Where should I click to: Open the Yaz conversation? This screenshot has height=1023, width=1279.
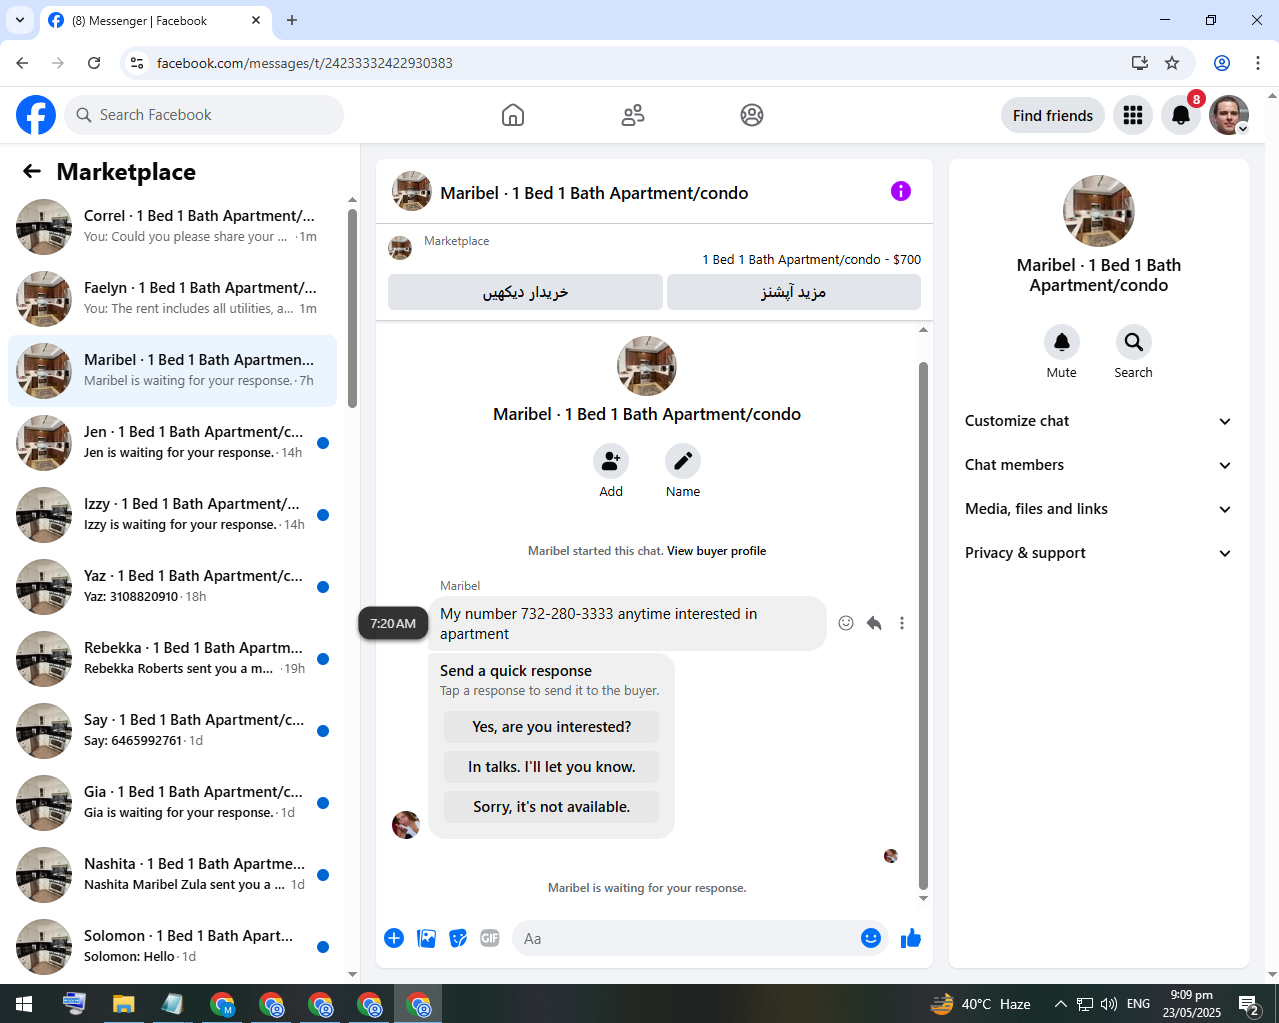pos(172,587)
